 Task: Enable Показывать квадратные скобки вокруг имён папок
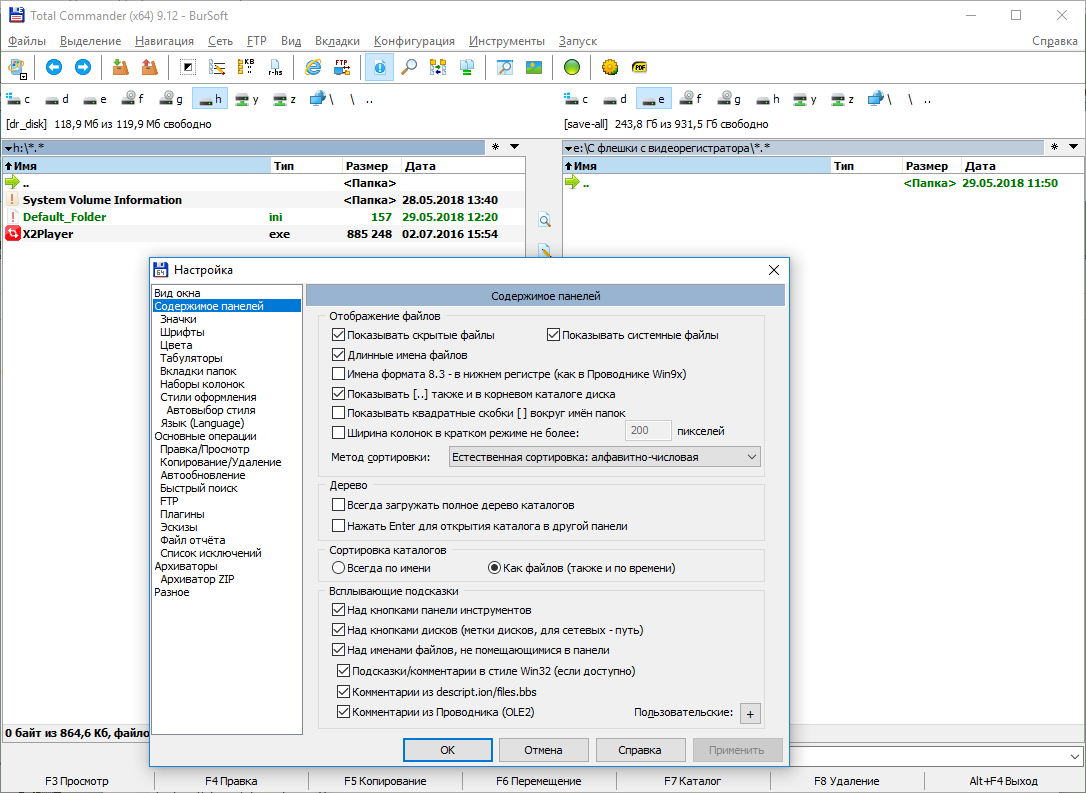point(338,413)
